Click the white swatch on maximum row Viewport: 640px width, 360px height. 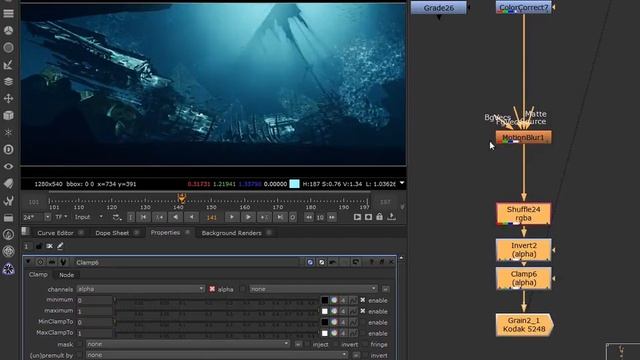pos(324,311)
